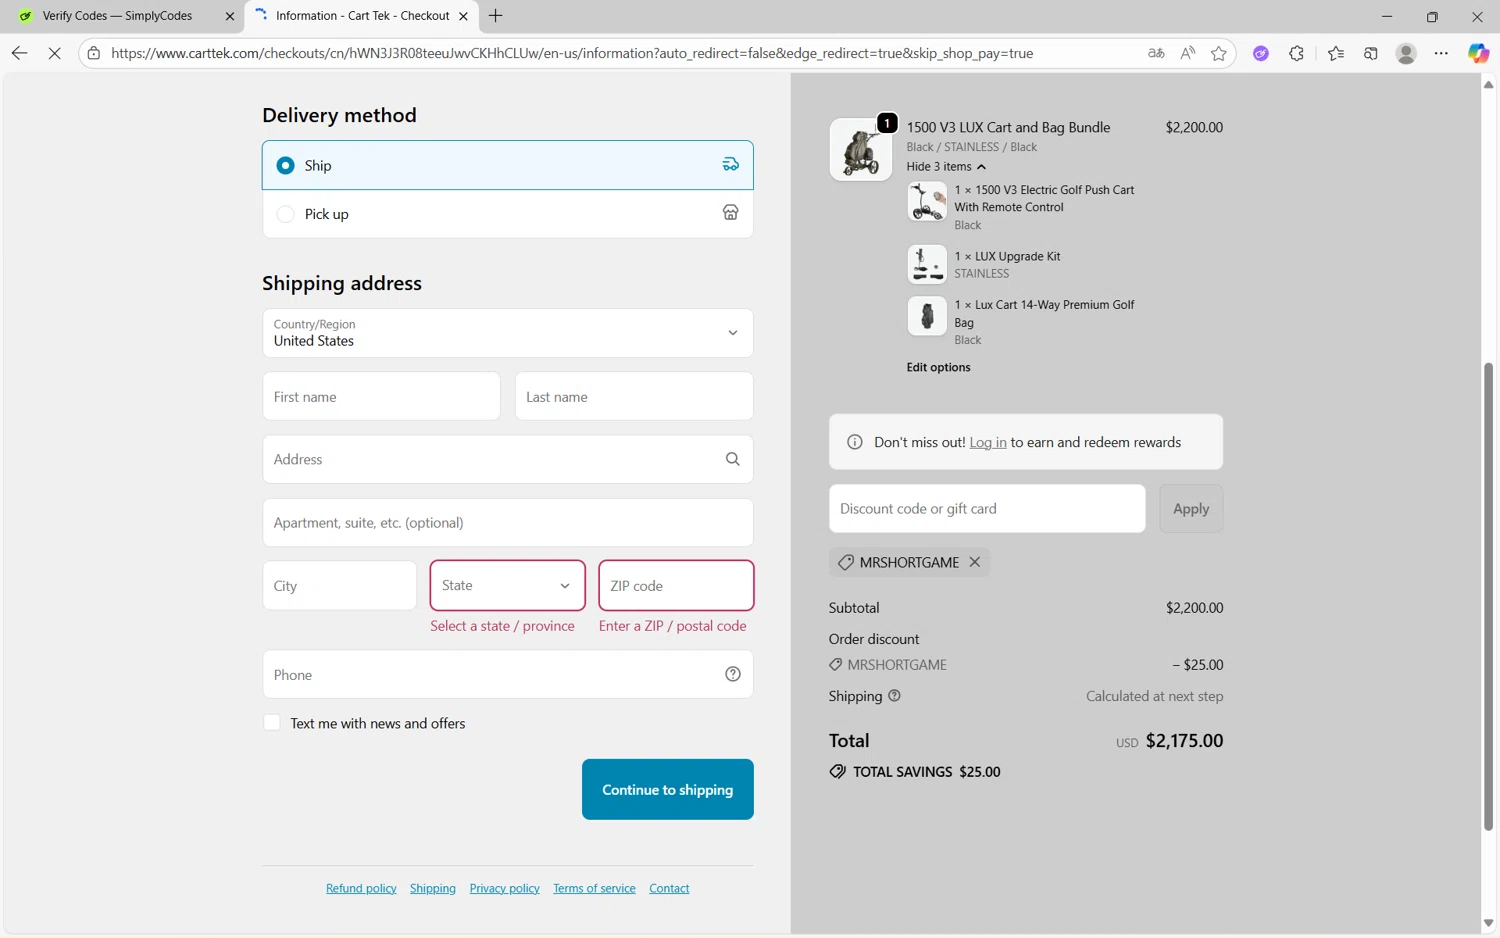
Task: Click the scrollbar up arrow
Action: [1488, 85]
